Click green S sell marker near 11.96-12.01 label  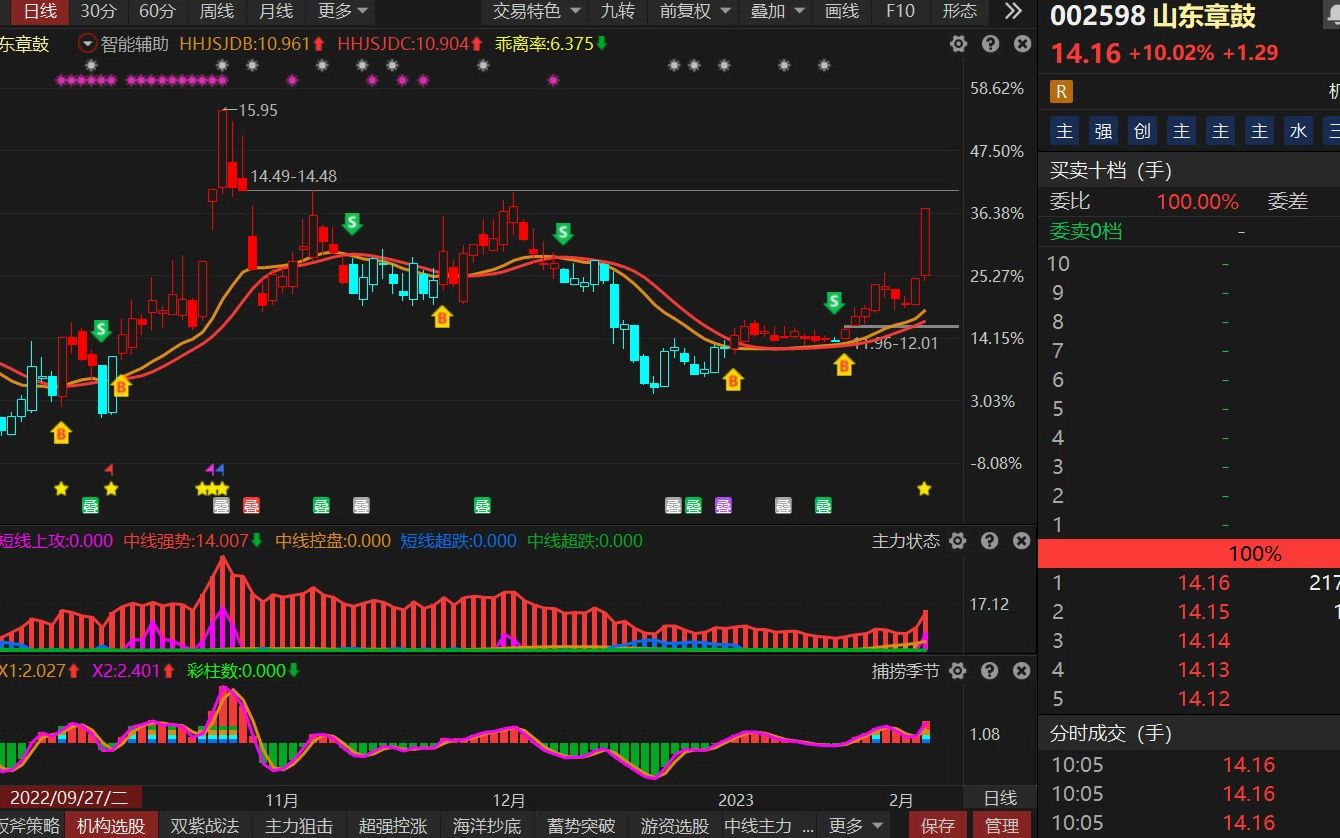coord(834,303)
